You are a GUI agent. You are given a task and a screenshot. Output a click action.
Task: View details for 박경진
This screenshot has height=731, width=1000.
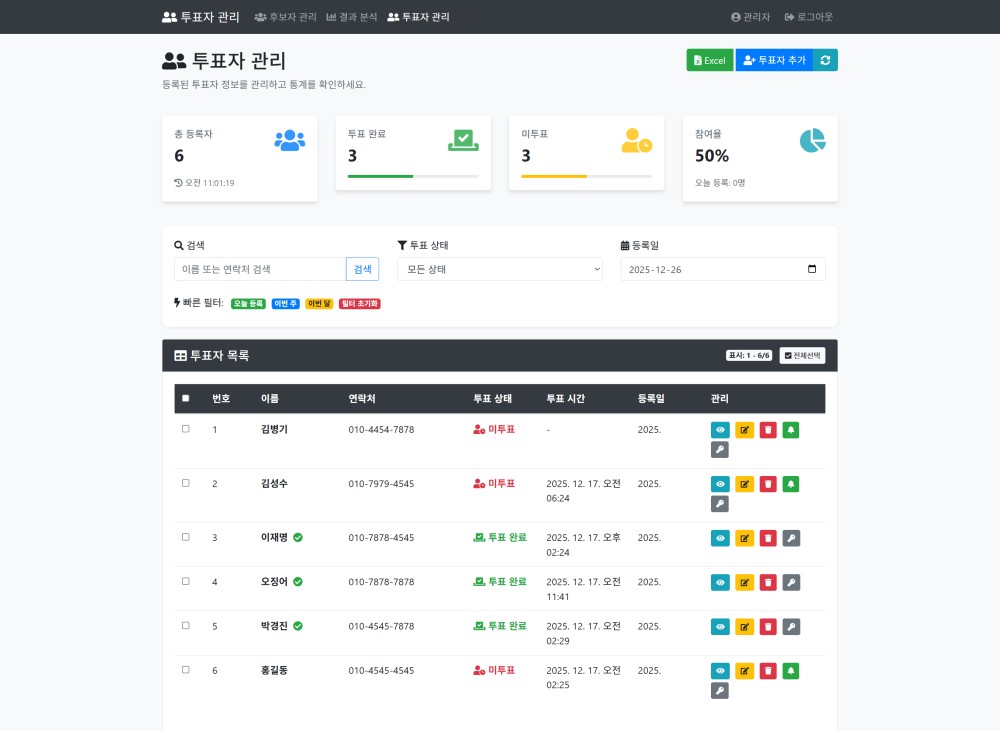pos(720,627)
